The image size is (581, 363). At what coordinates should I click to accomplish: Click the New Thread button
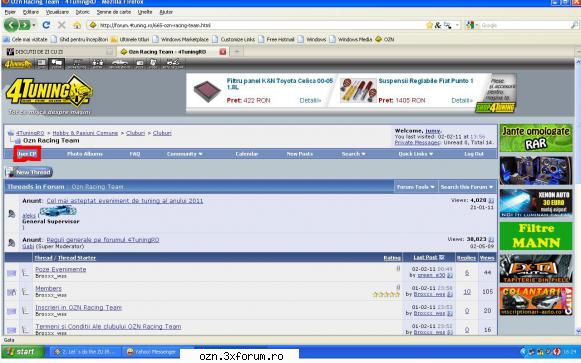[29, 172]
